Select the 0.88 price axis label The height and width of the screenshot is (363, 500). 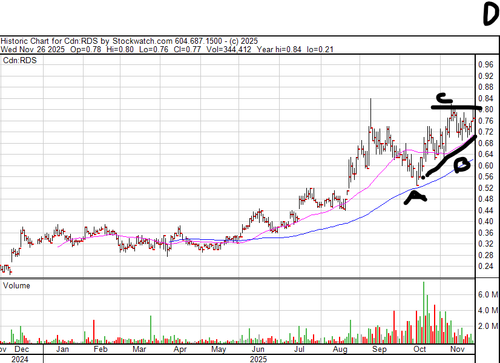[486, 87]
